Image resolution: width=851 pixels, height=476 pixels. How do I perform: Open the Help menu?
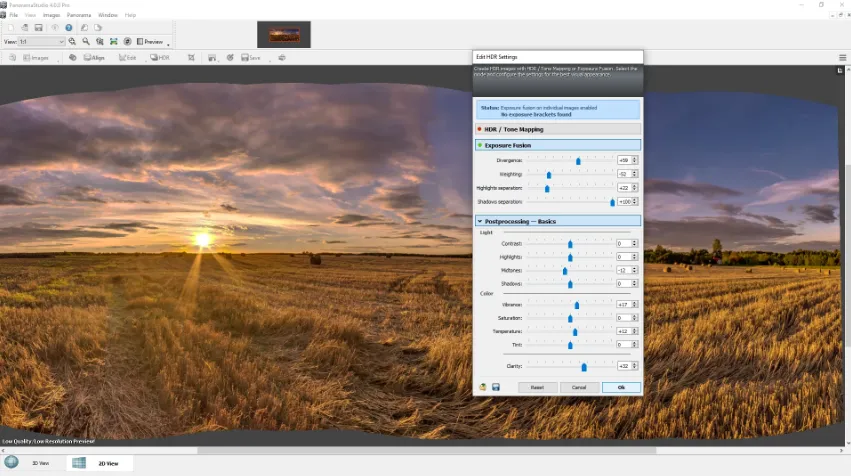[130, 15]
